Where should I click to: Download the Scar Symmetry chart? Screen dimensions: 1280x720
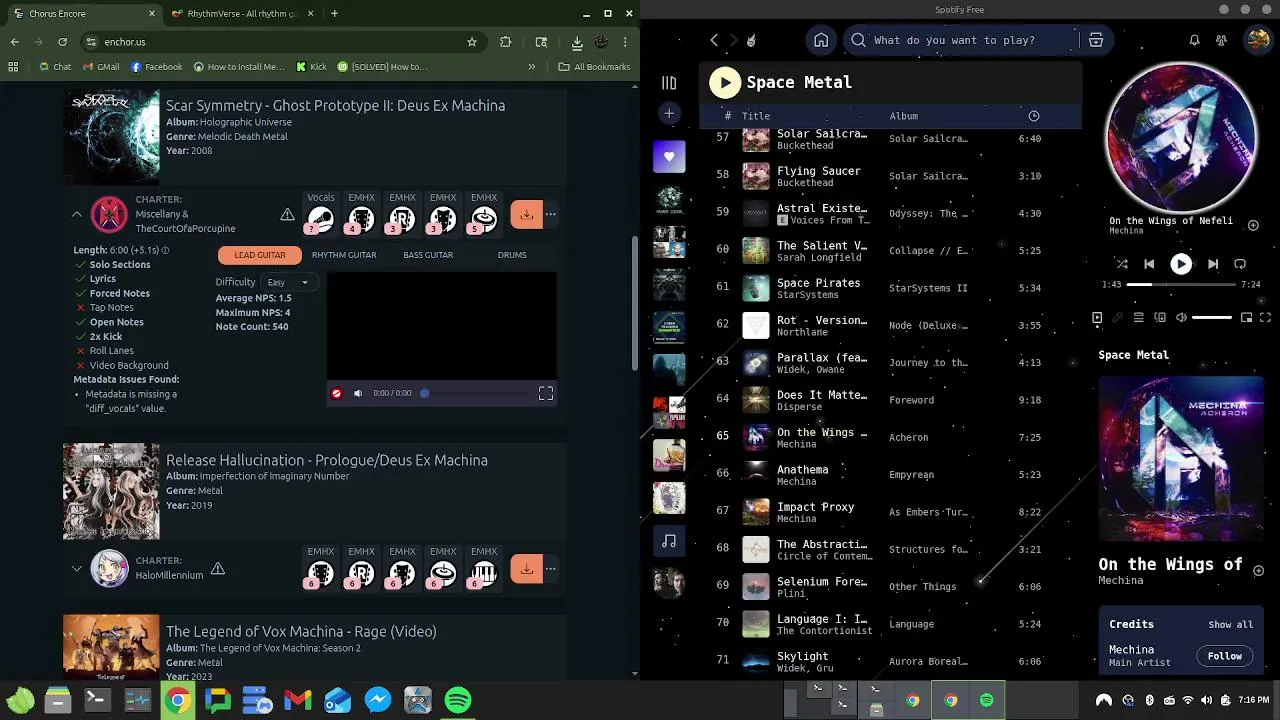[526, 214]
